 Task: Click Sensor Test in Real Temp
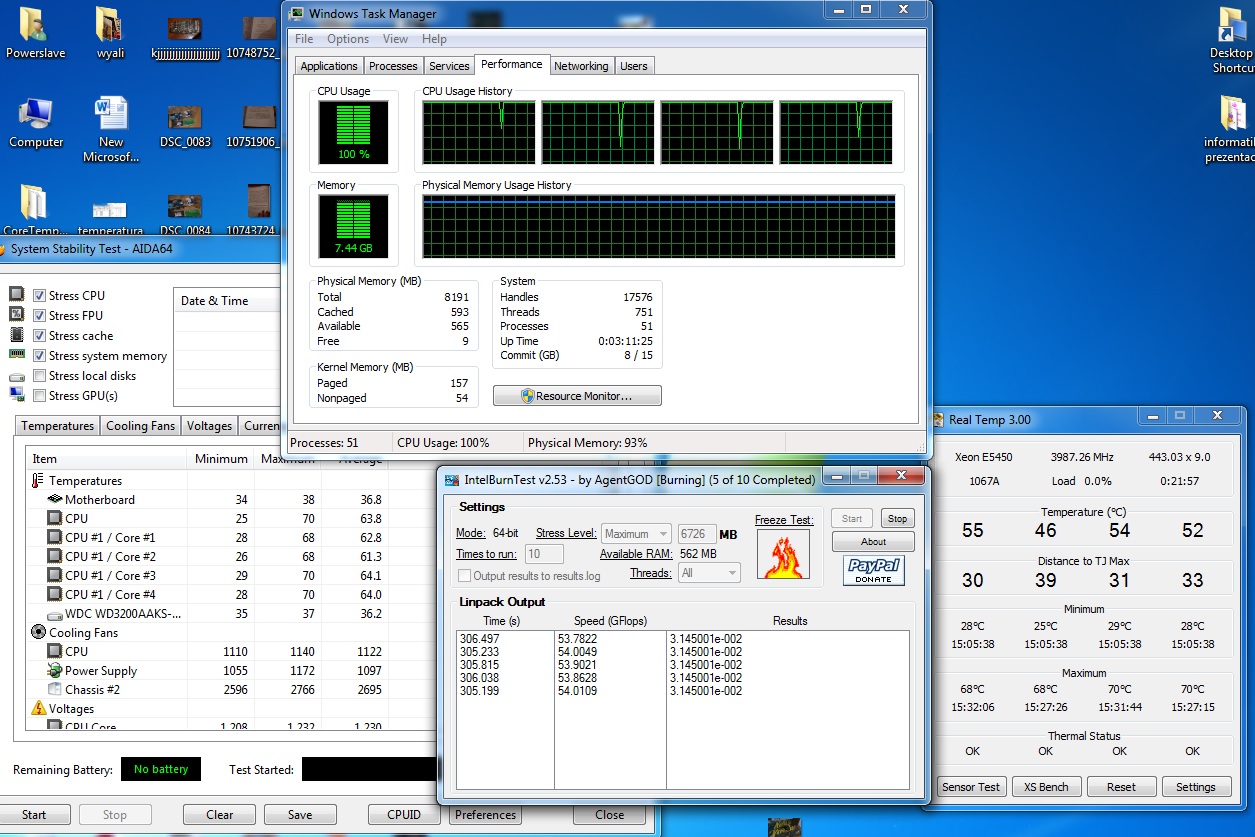[x=970, y=787]
